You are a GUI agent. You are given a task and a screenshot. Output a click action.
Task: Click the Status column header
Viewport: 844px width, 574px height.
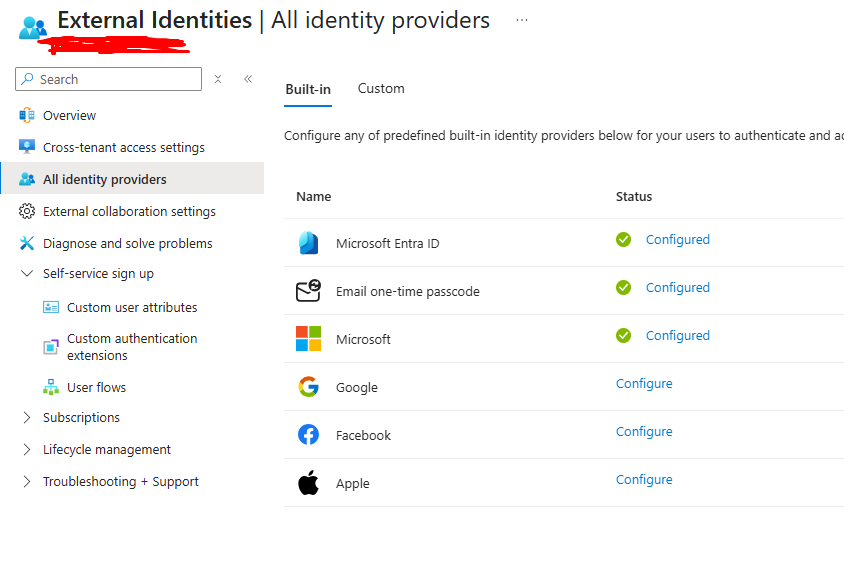click(x=634, y=197)
